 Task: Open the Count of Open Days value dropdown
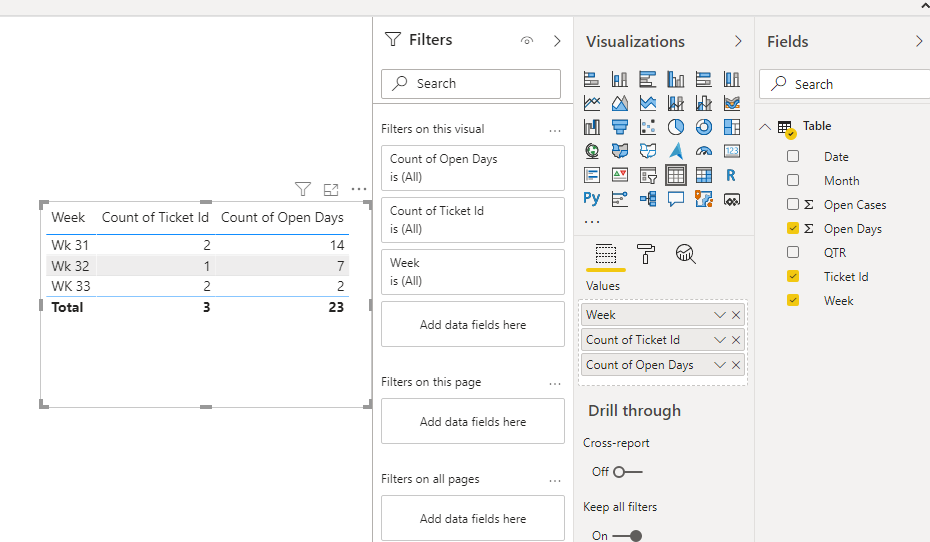pos(719,365)
